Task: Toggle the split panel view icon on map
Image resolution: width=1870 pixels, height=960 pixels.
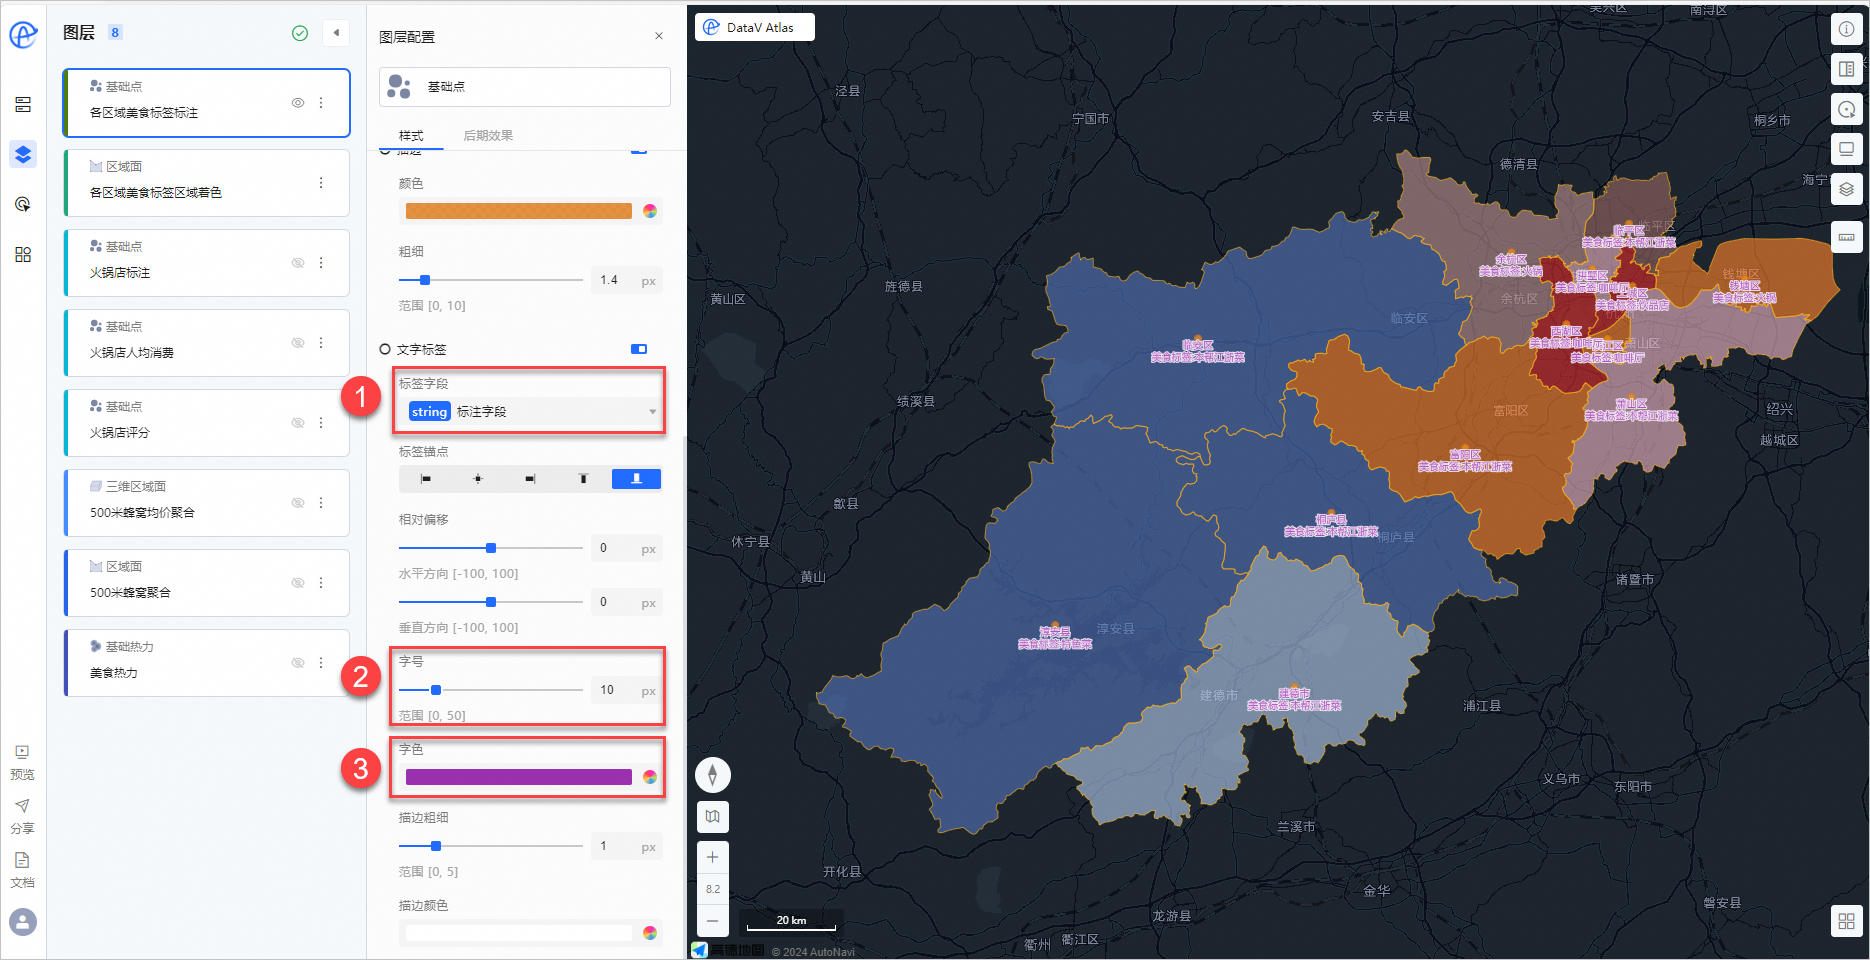Action: click(1846, 69)
